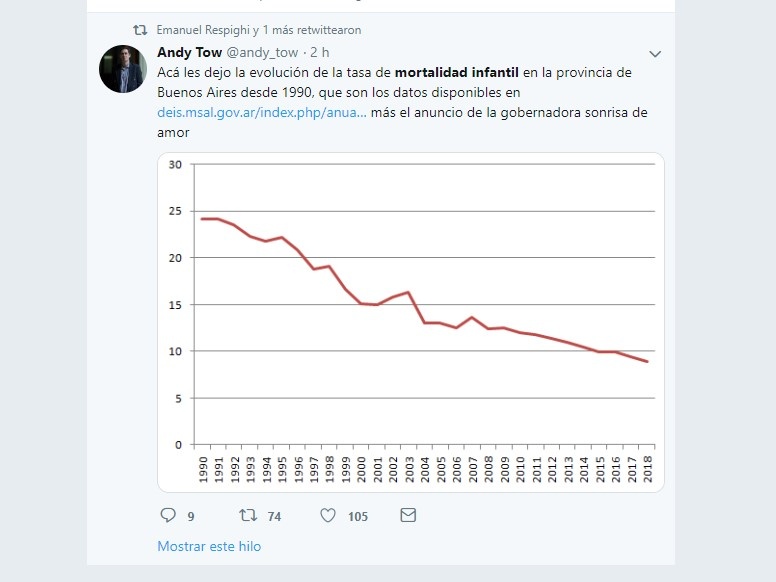Viewport: 776px width, 582px height.
Task: Like the tweet with heart icon
Action: point(328,516)
